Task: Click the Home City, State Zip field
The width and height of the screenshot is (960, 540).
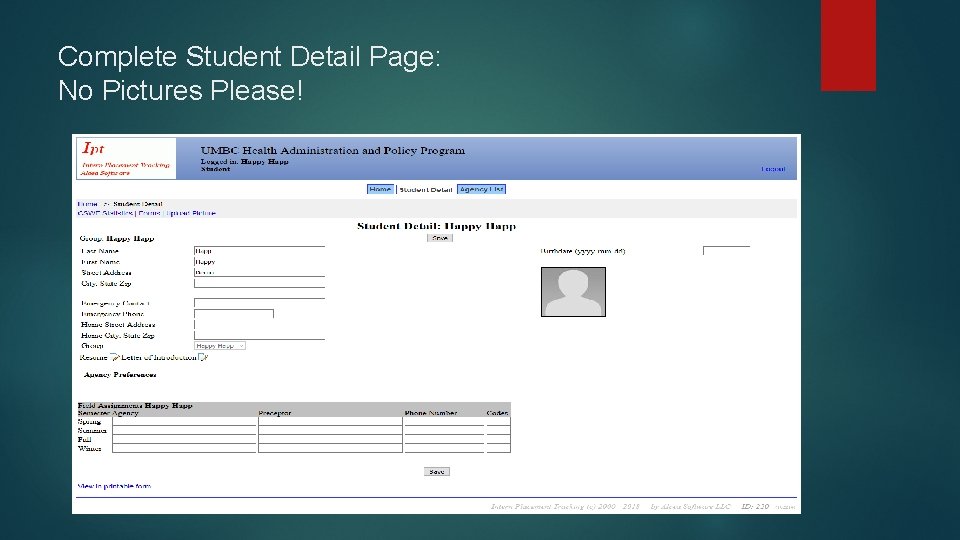Action: [260, 336]
